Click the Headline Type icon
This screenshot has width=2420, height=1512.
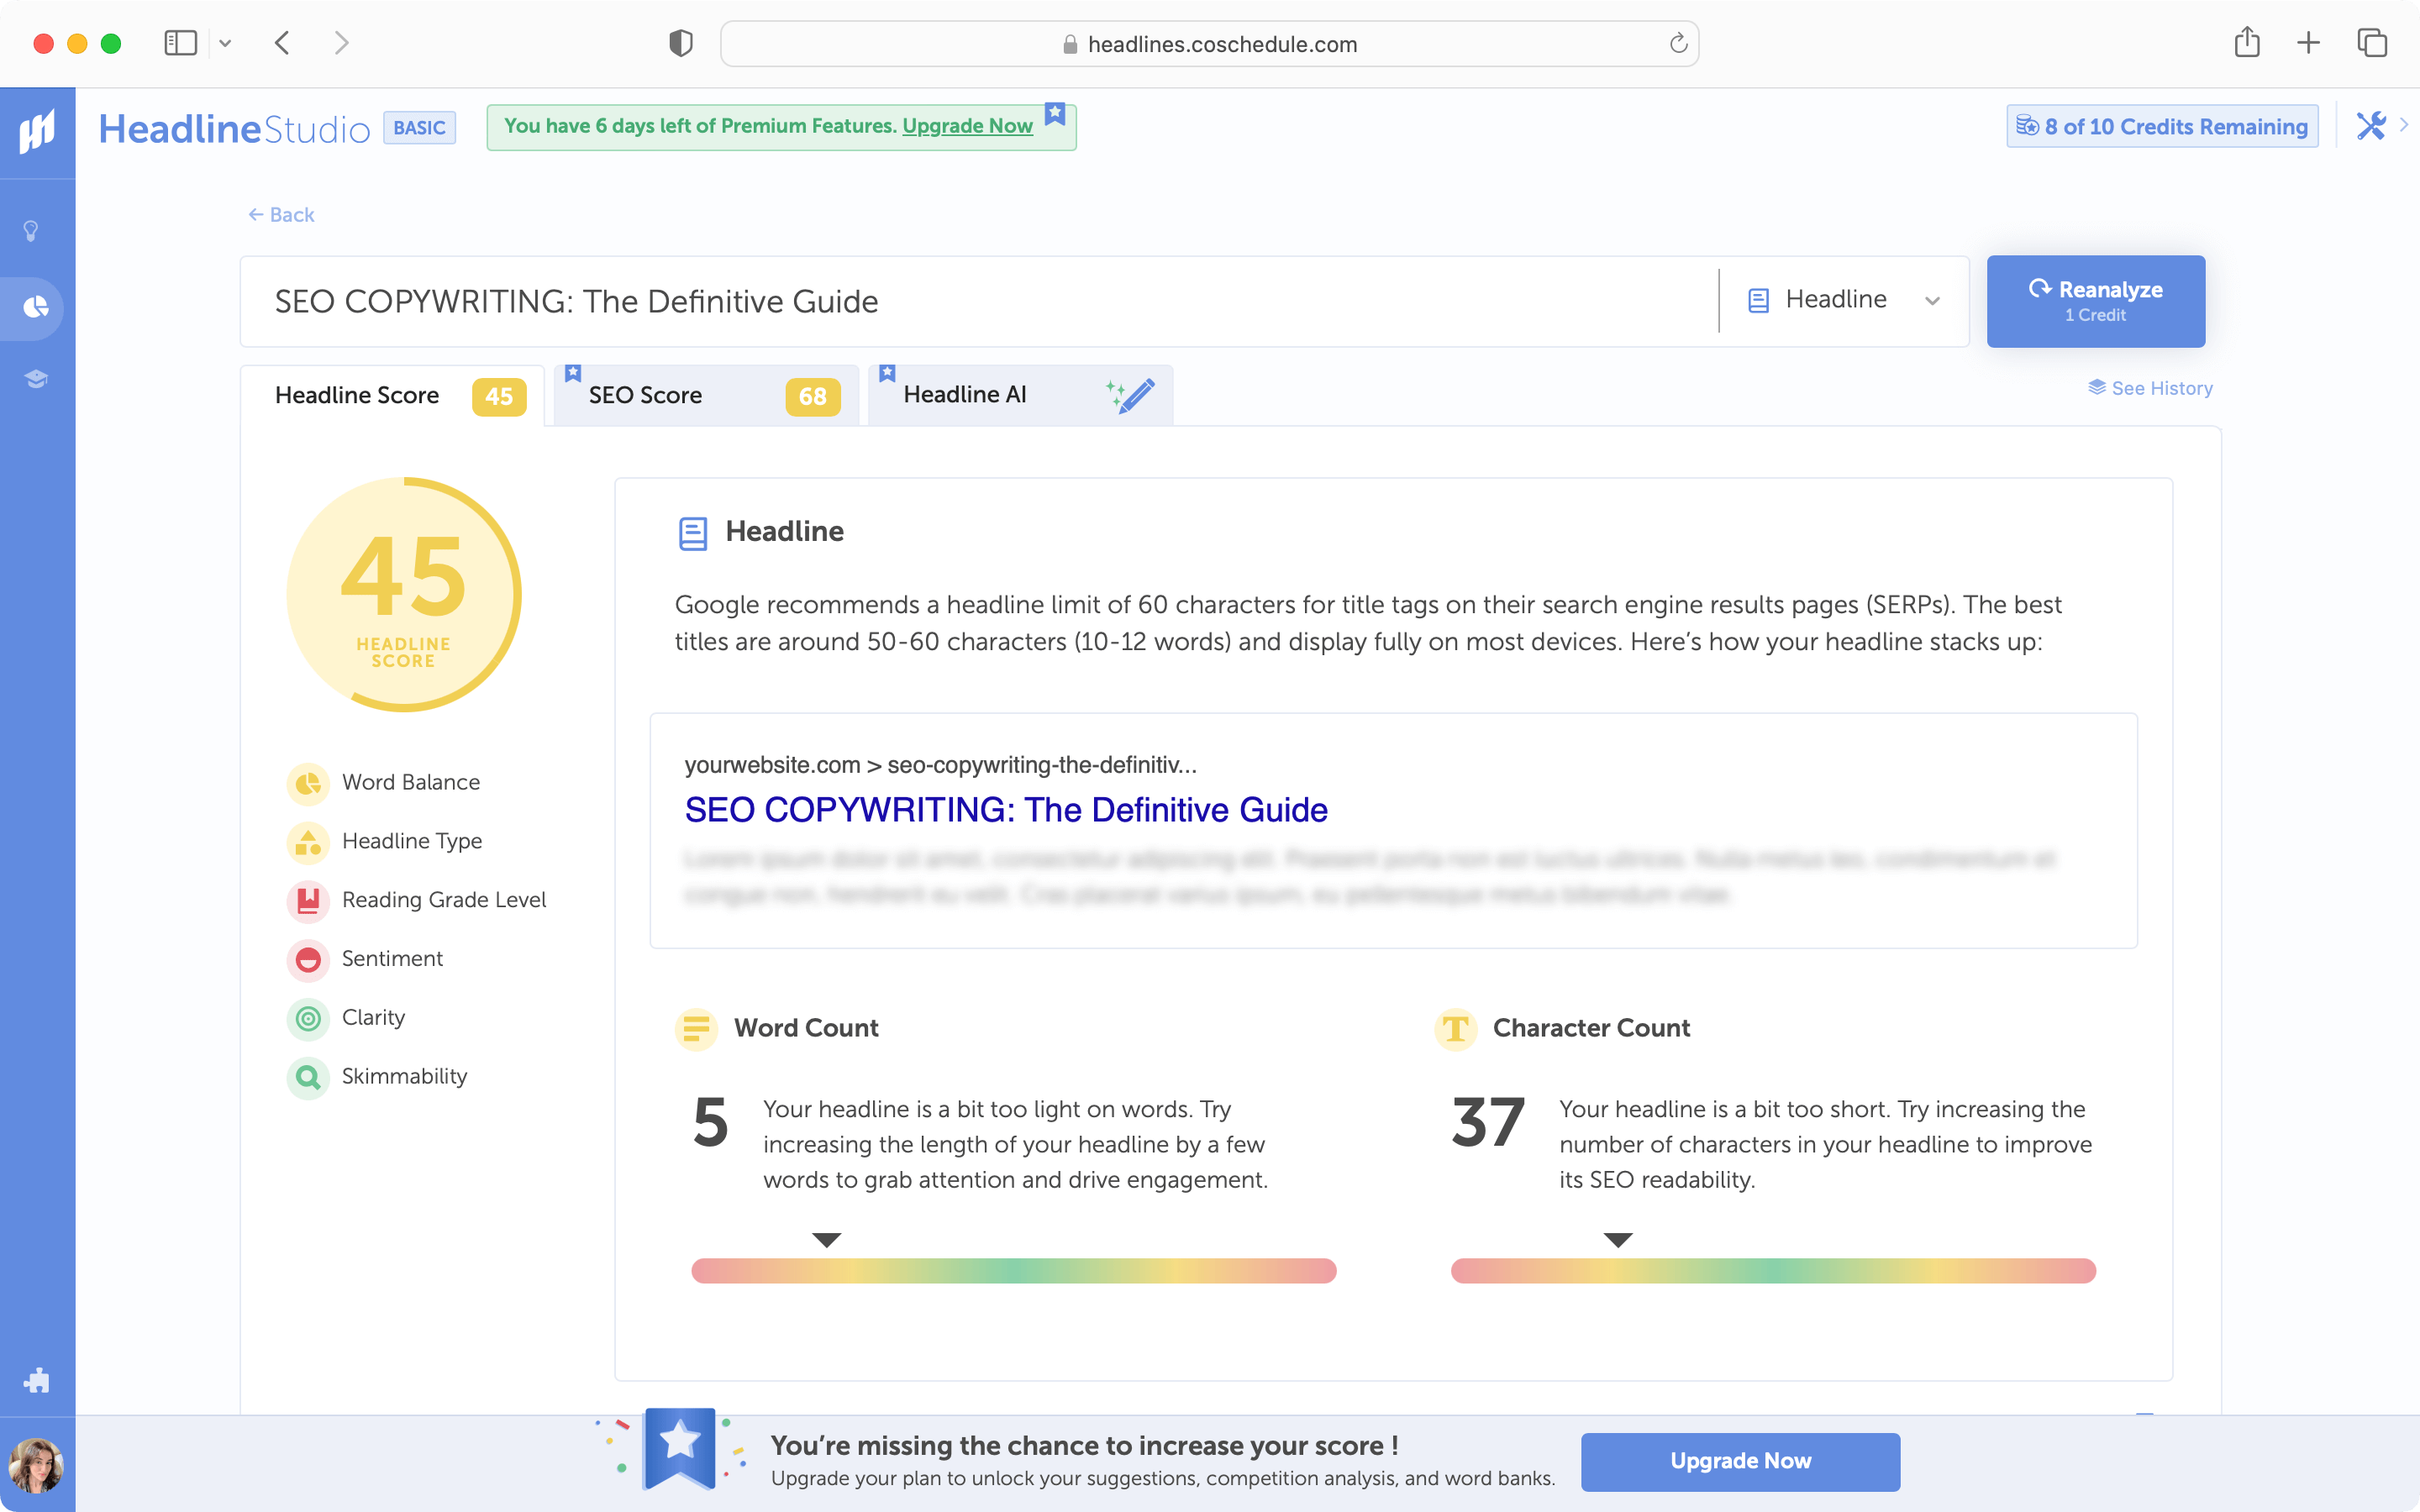(308, 842)
